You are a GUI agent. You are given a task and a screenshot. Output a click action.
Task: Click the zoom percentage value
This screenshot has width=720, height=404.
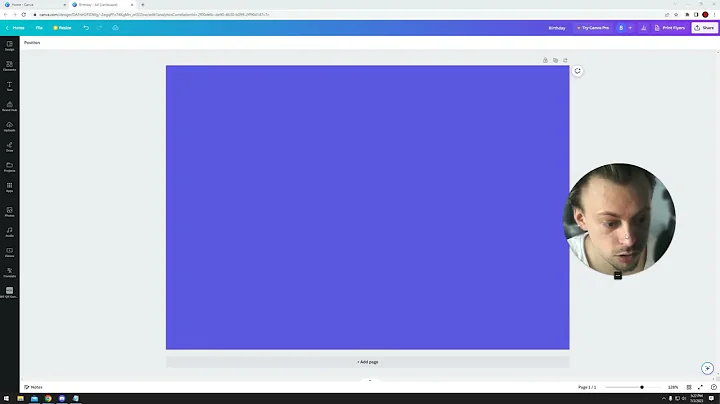(x=673, y=387)
